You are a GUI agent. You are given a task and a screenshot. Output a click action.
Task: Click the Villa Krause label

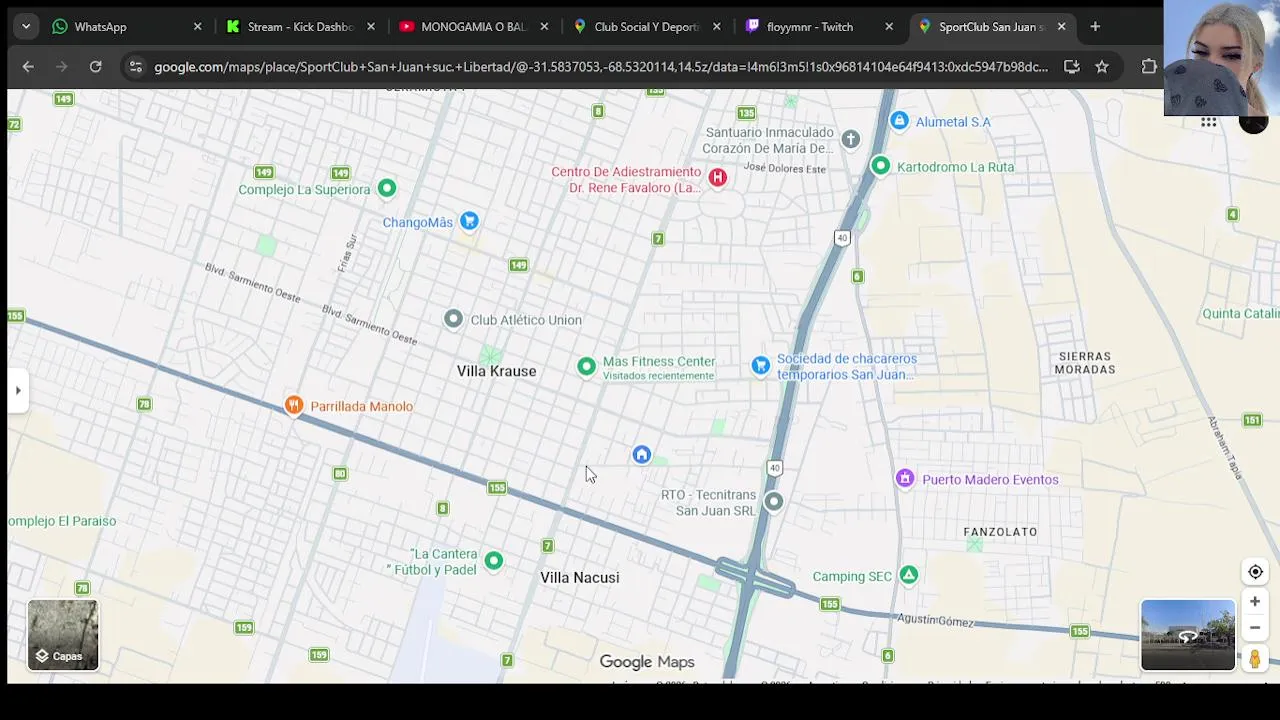(496, 371)
